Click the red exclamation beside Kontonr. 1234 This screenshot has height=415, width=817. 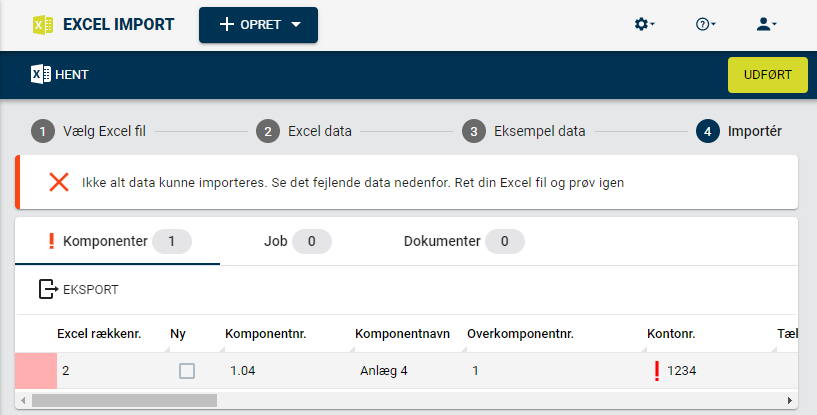tap(657, 371)
